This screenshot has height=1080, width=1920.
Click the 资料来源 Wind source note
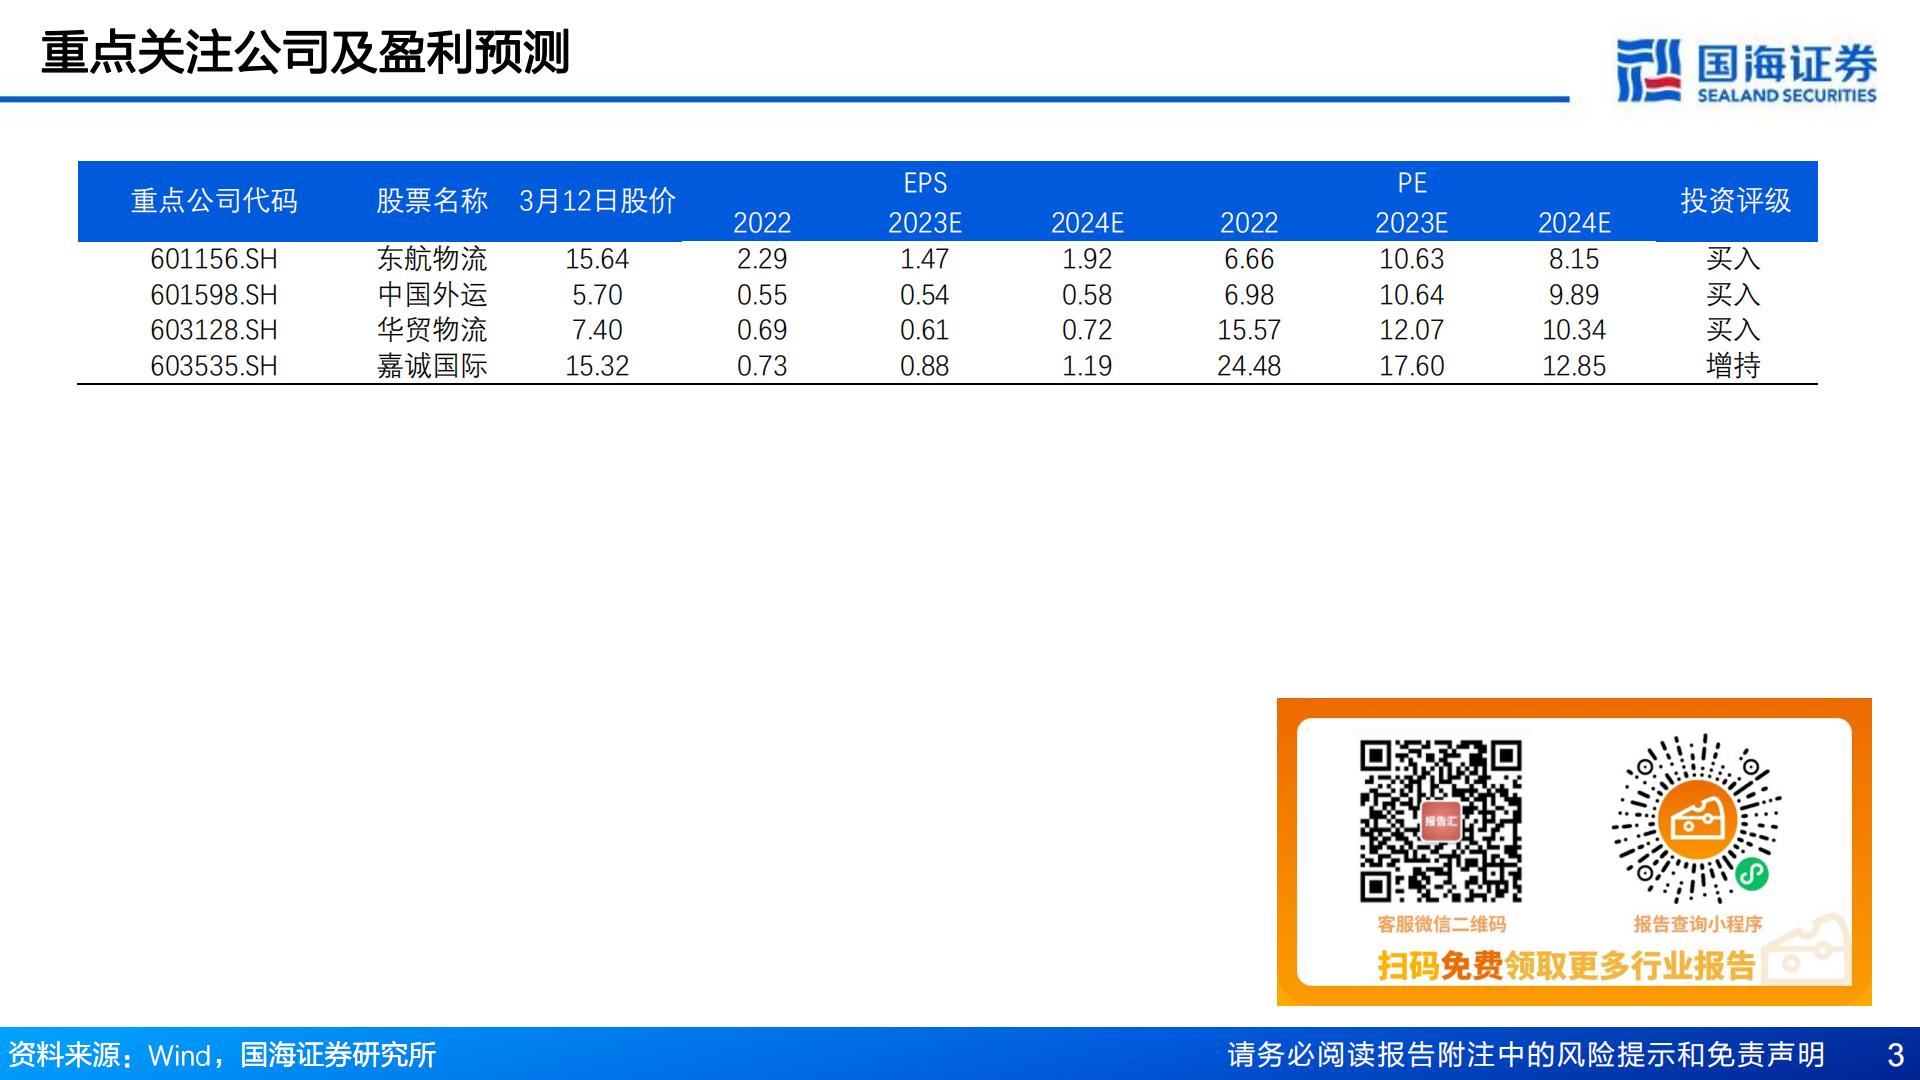pyautogui.click(x=222, y=1055)
